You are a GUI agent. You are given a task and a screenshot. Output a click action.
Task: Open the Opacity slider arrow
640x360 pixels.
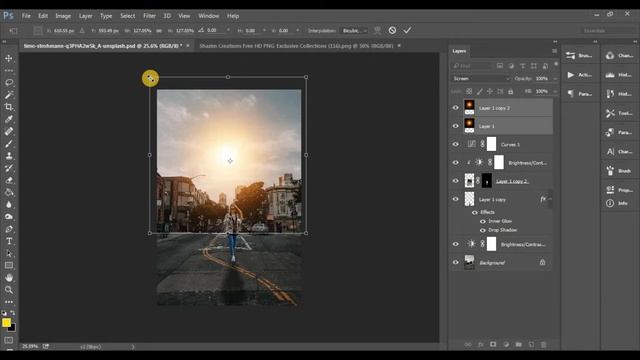[x=555, y=78]
